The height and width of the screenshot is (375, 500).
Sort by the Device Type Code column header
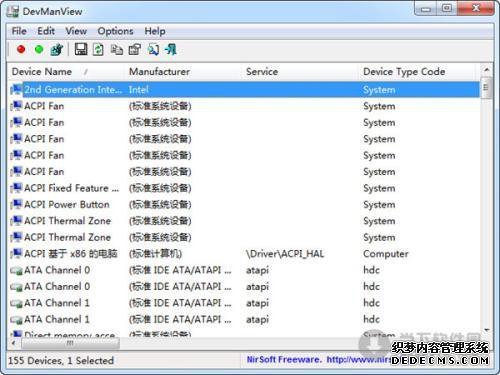[x=417, y=71]
